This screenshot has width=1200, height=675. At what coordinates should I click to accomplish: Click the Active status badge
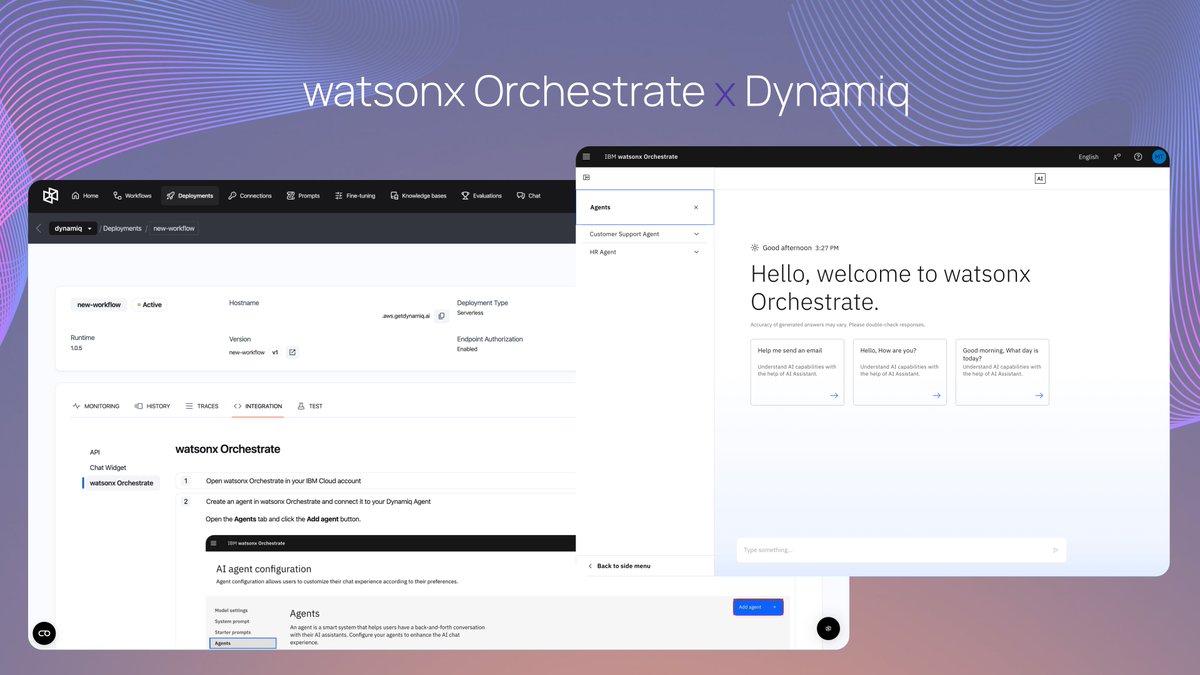pos(150,305)
